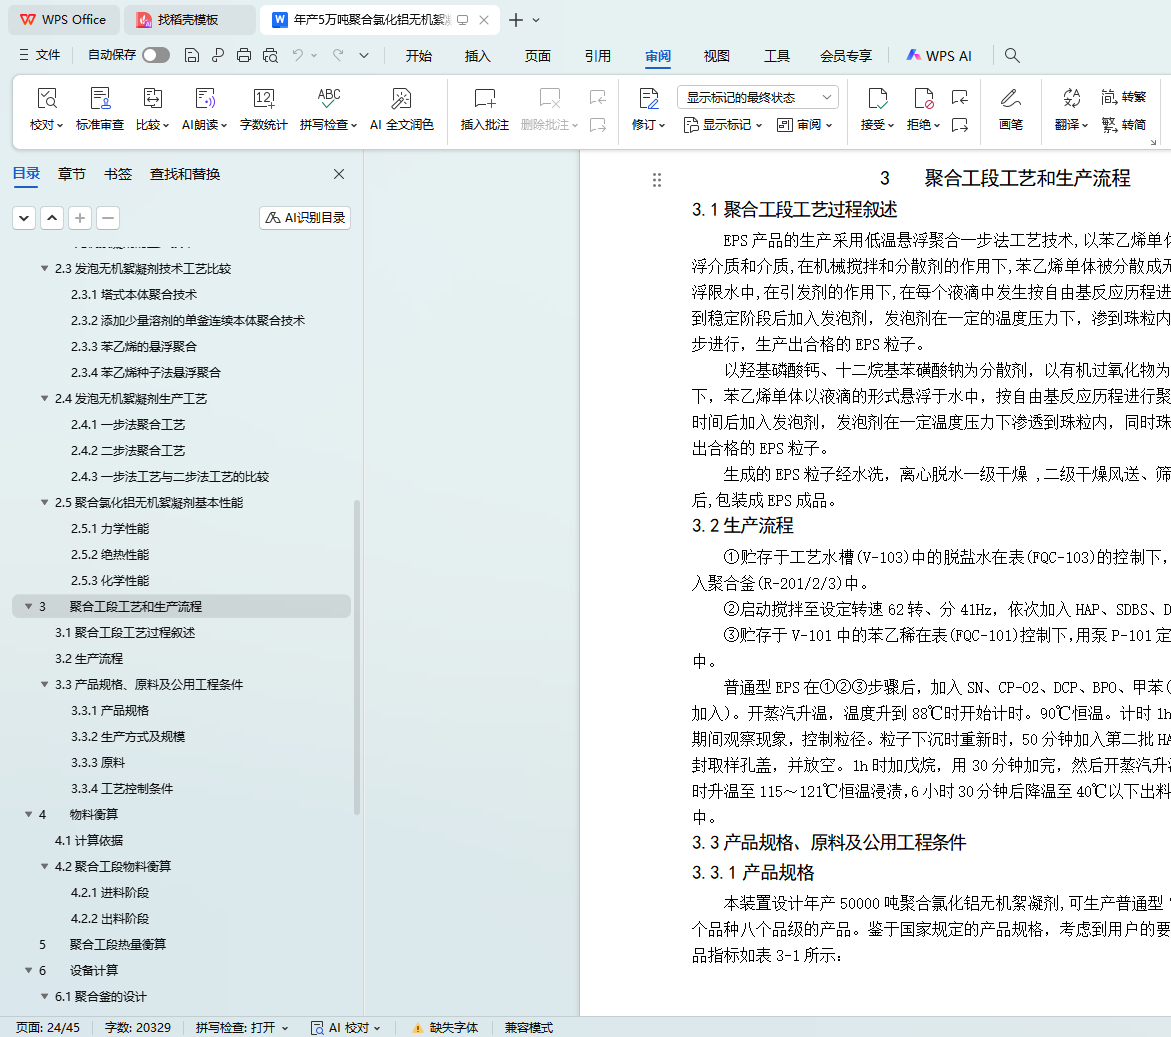Open the 翻译 translate tool
The width and height of the screenshot is (1171, 1037).
(1071, 99)
